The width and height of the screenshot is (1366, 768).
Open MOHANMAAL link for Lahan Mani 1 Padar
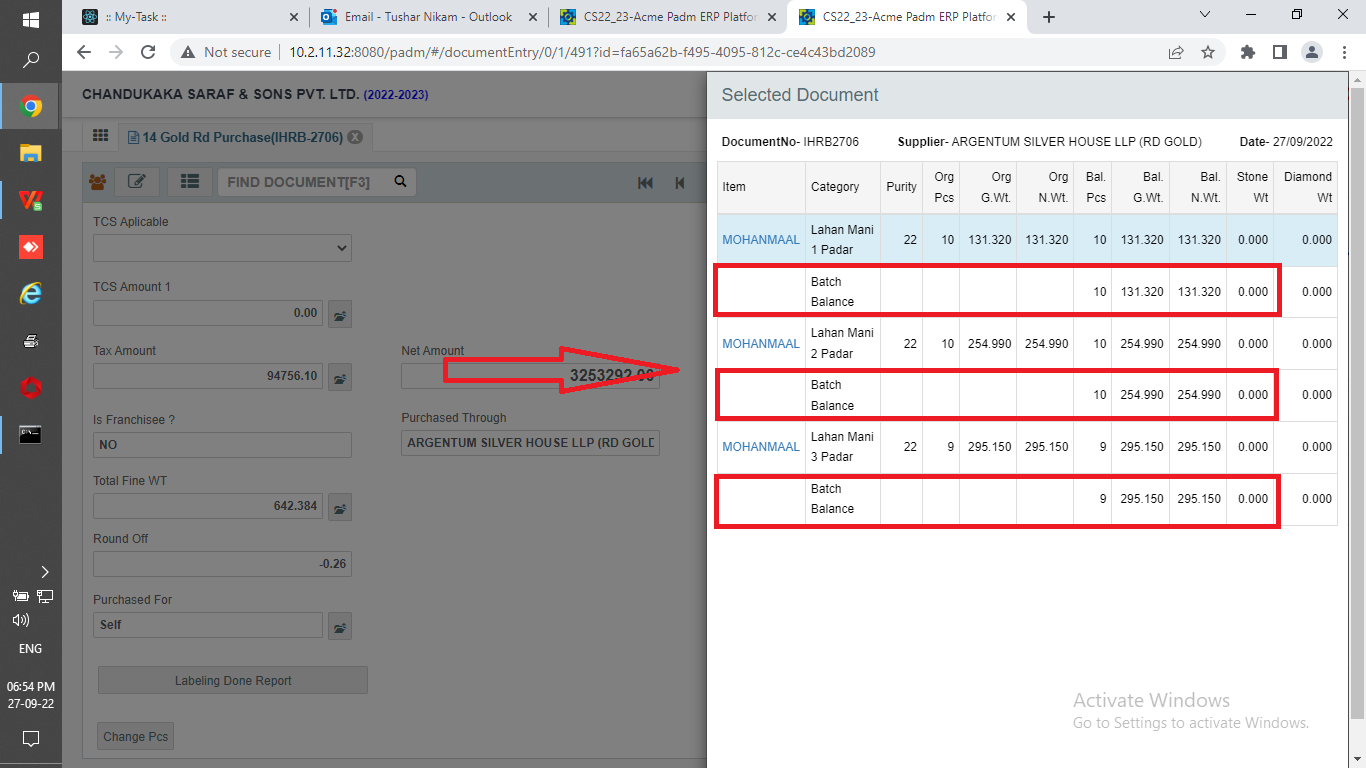tap(761, 240)
